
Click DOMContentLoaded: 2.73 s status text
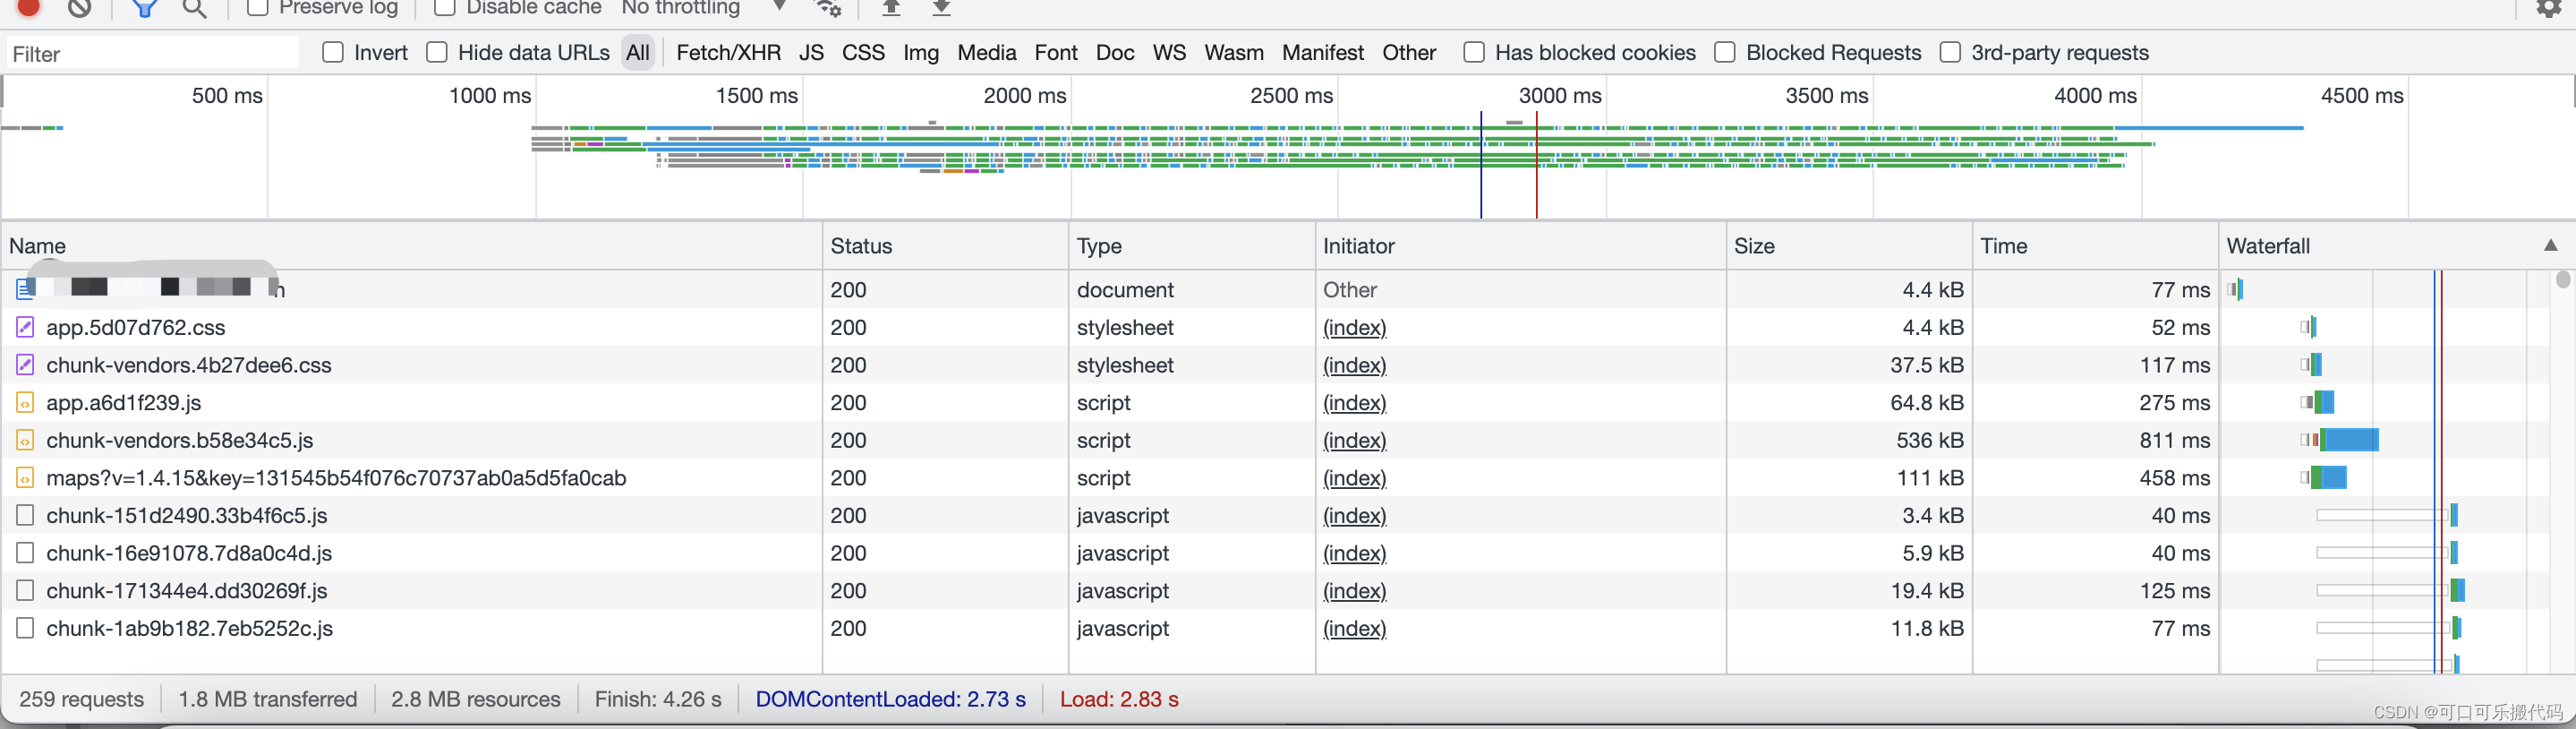(x=890, y=699)
